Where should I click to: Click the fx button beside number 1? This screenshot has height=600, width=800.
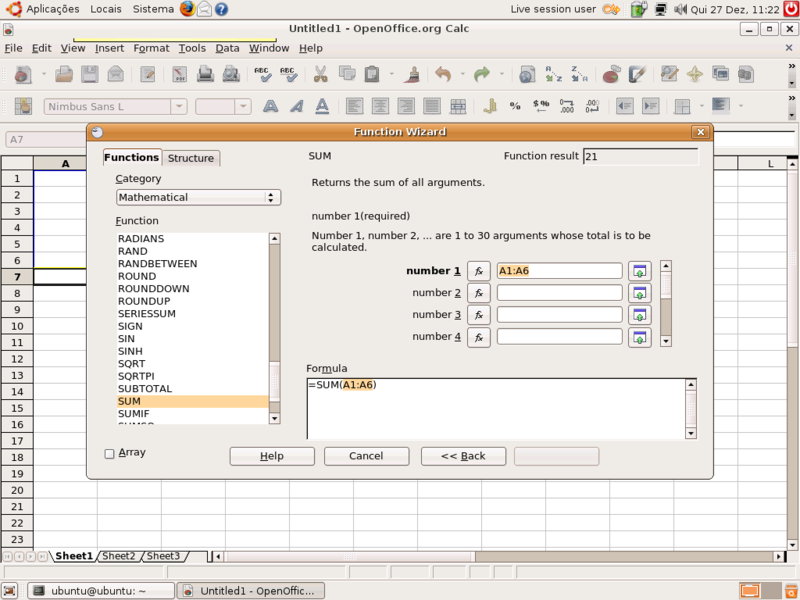click(x=479, y=271)
